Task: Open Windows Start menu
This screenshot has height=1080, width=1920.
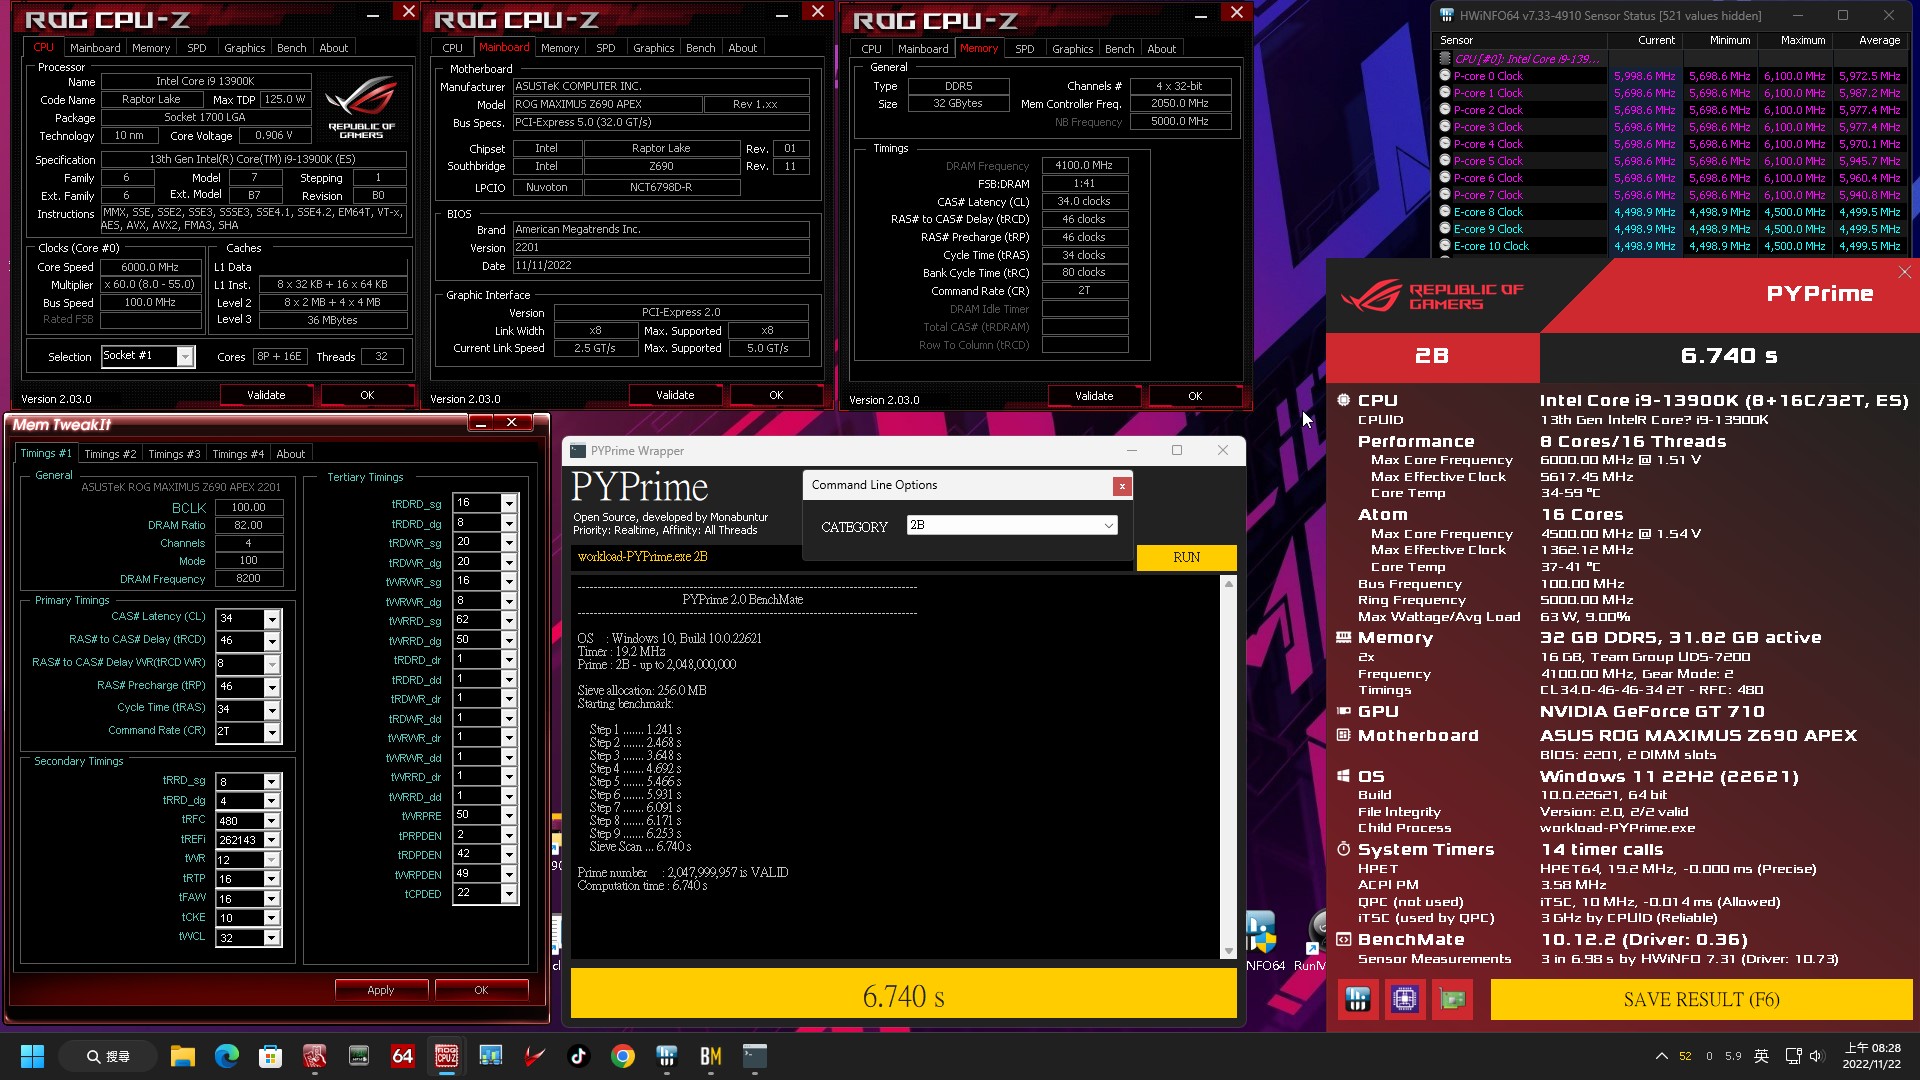Action: (32, 1056)
